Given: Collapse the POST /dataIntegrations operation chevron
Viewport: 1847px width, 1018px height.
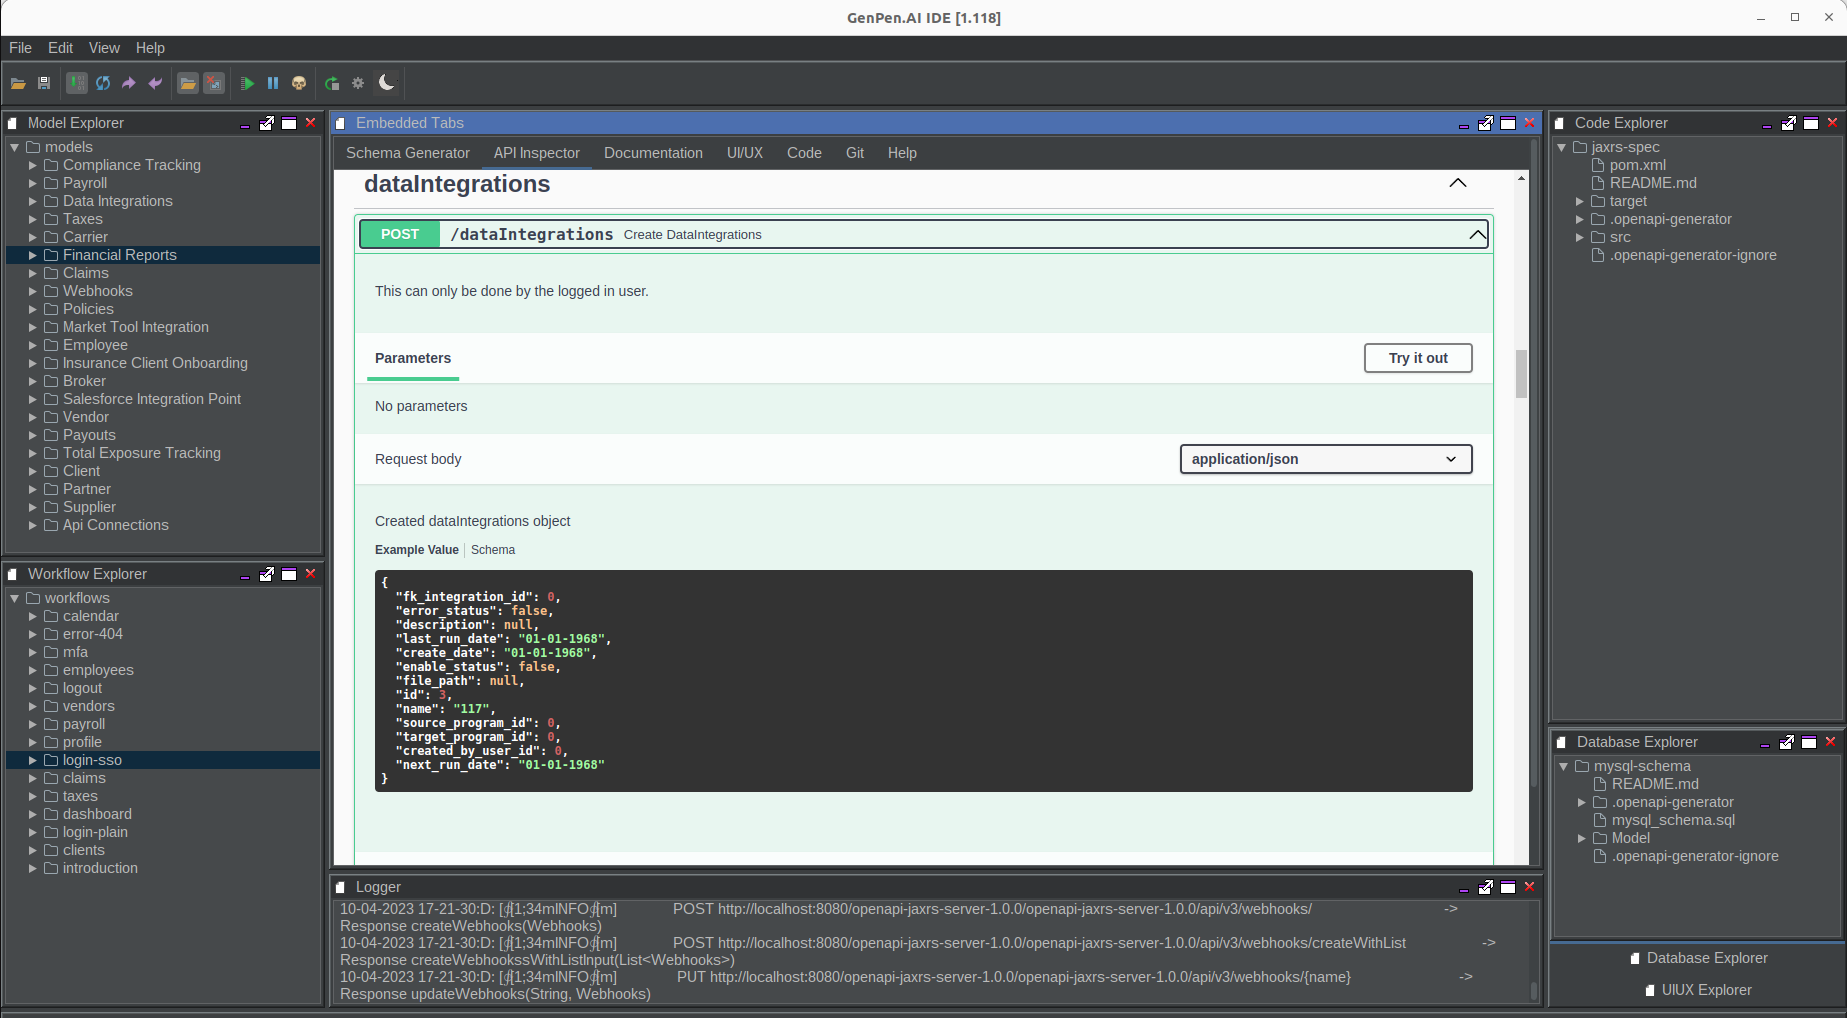Looking at the screenshot, I should pos(1476,235).
